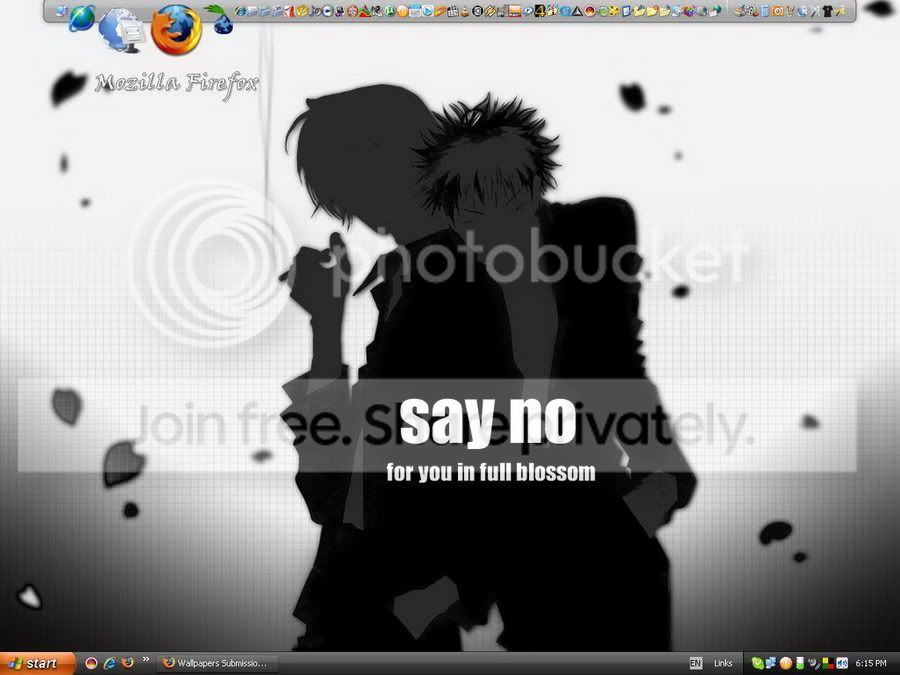The image size is (900, 675).
Task: Open the green phone tray icon
Action: pyautogui.click(x=758, y=664)
